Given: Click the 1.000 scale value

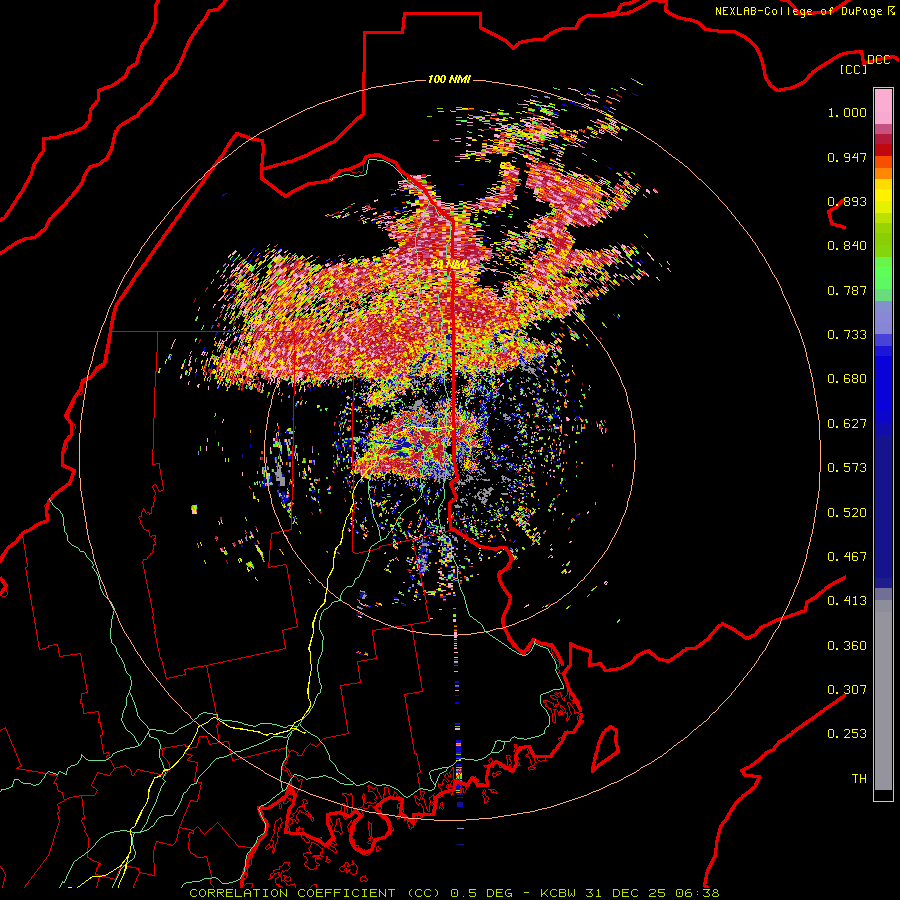Looking at the screenshot, I should tap(847, 112).
